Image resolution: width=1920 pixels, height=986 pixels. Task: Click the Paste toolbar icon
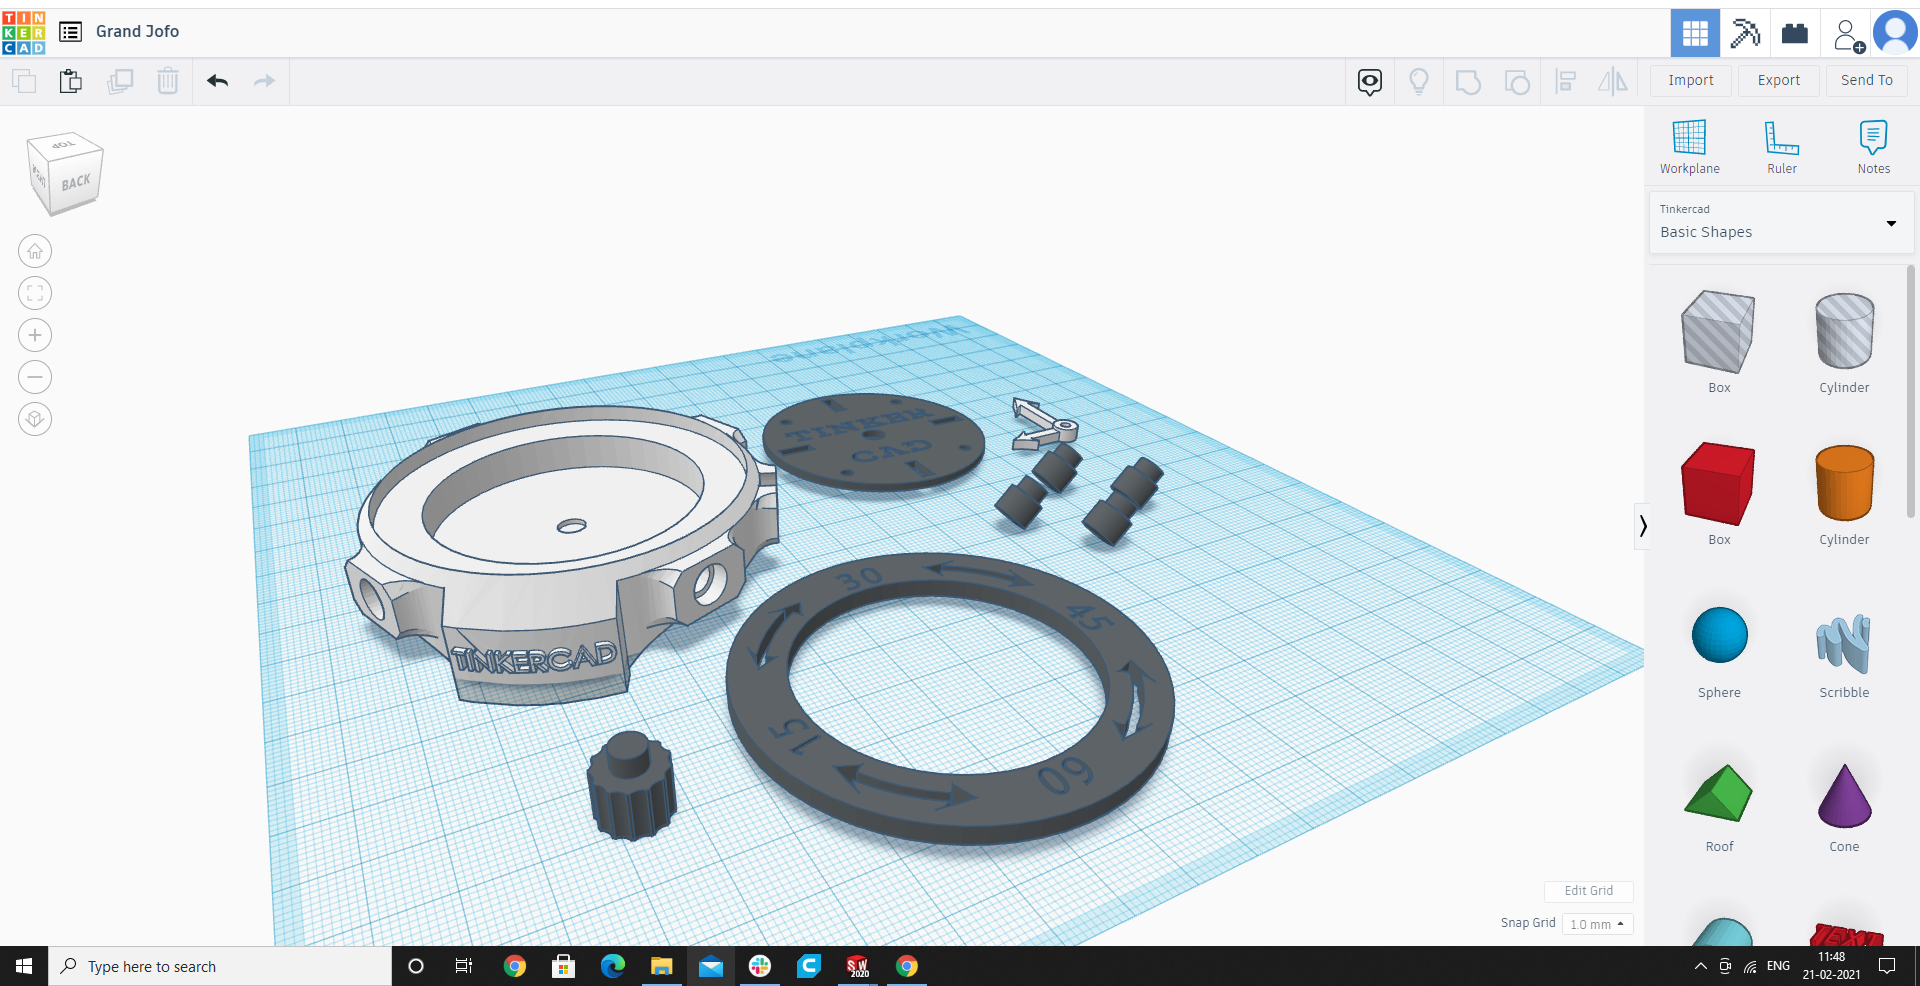(x=70, y=81)
